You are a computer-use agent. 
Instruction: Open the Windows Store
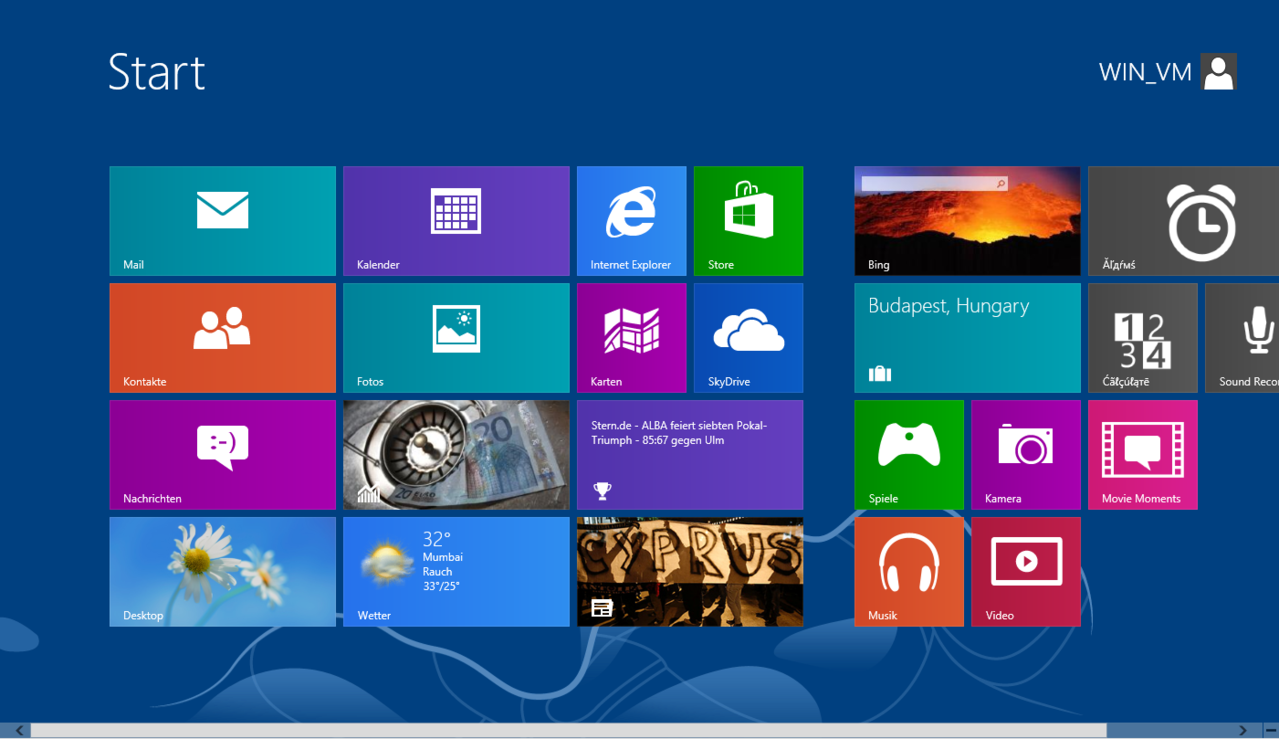coord(748,220)
